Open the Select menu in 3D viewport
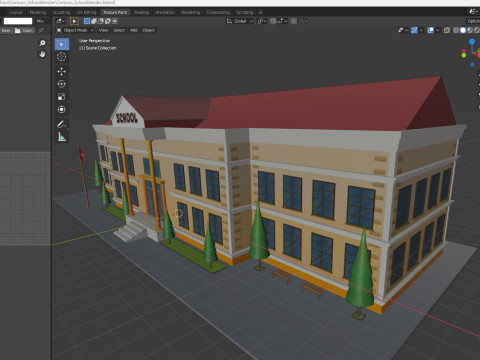Screen dimensions: 480x360 tap(119, 30)
